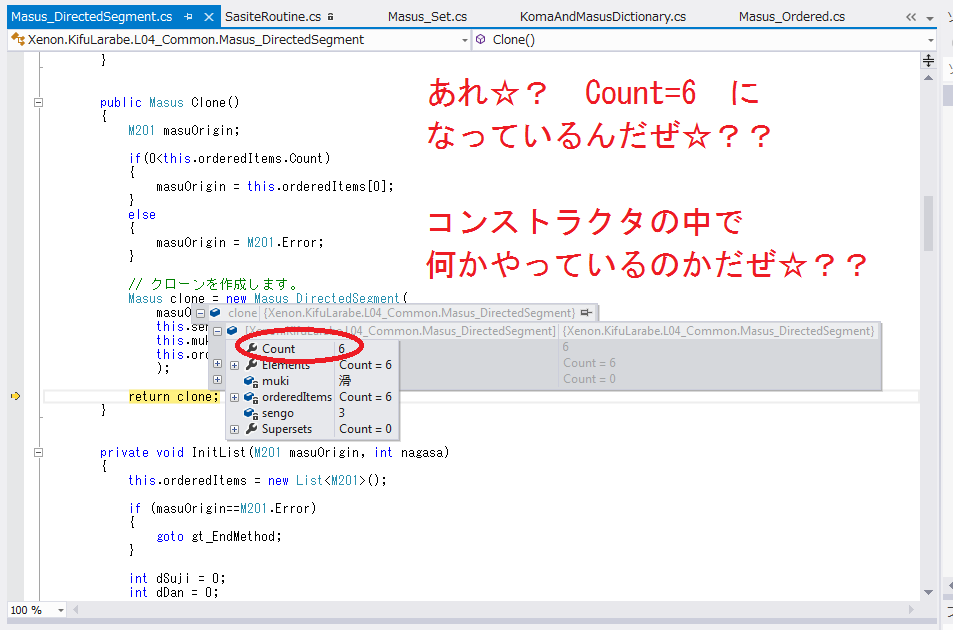Pin the clone datatip to source
The width and height of the screenshot is (953, 630).
pyautogui.click(x=586, y=313)
